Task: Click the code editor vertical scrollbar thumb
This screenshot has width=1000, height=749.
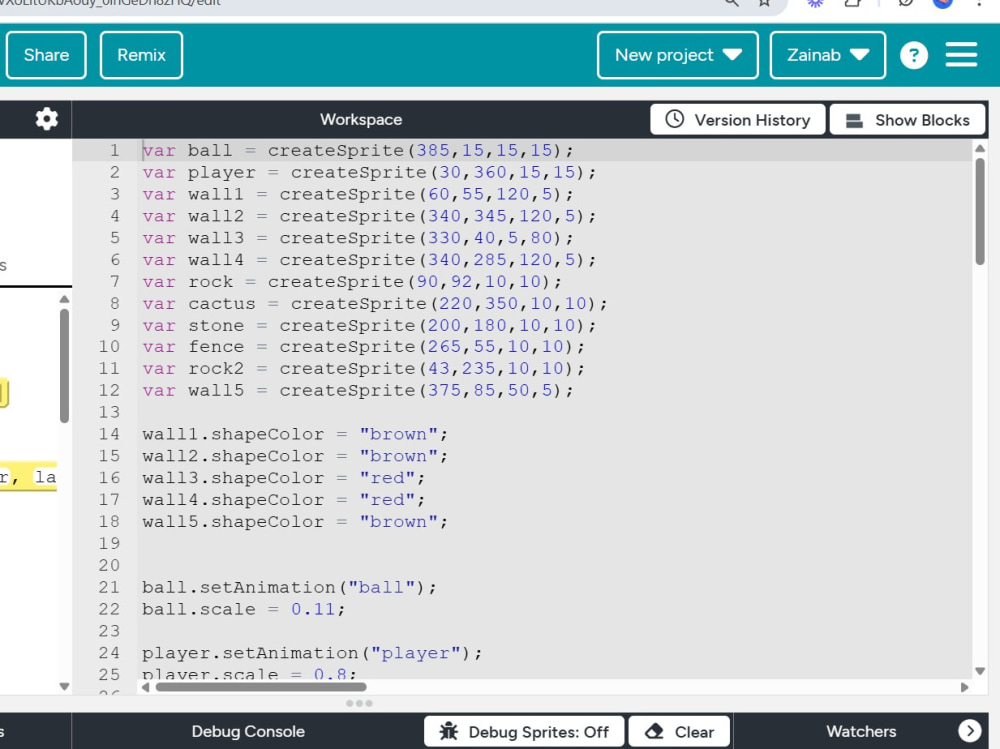Action: pos(980,211)
